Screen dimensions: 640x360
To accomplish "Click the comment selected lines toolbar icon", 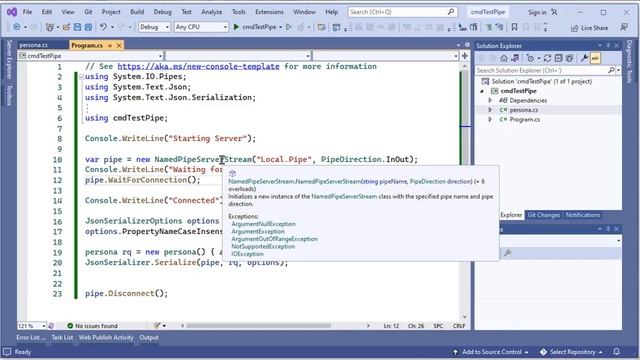I will (x=489, y=27).
